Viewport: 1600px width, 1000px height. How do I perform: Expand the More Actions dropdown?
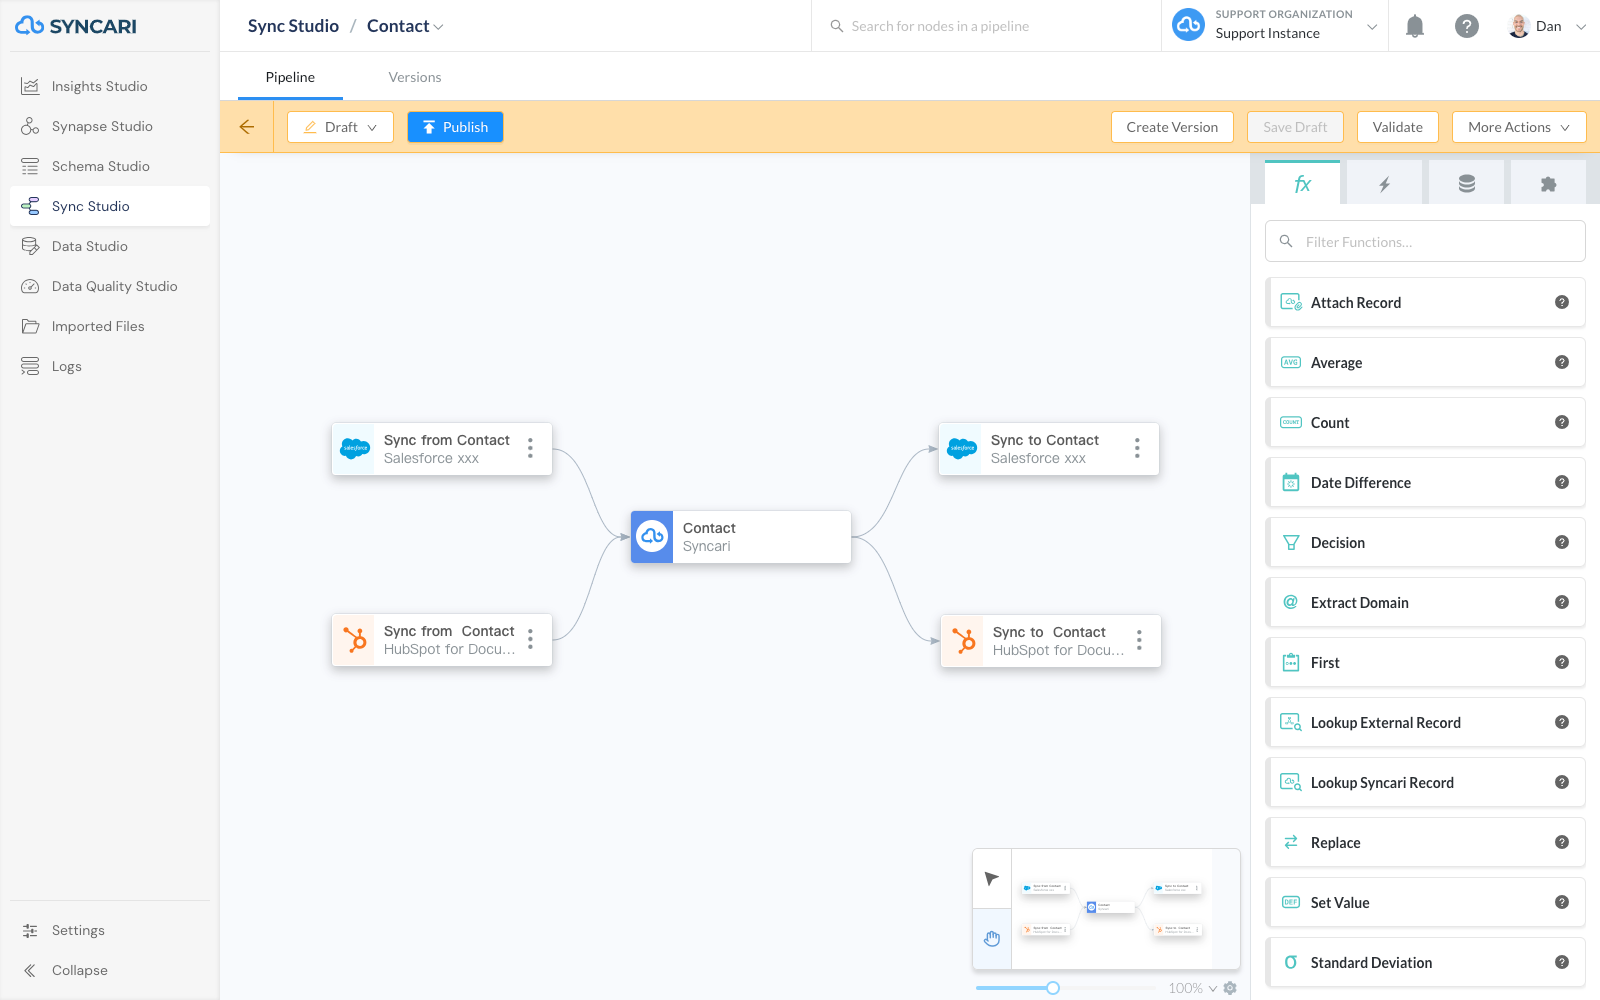tap(1518, 127)
